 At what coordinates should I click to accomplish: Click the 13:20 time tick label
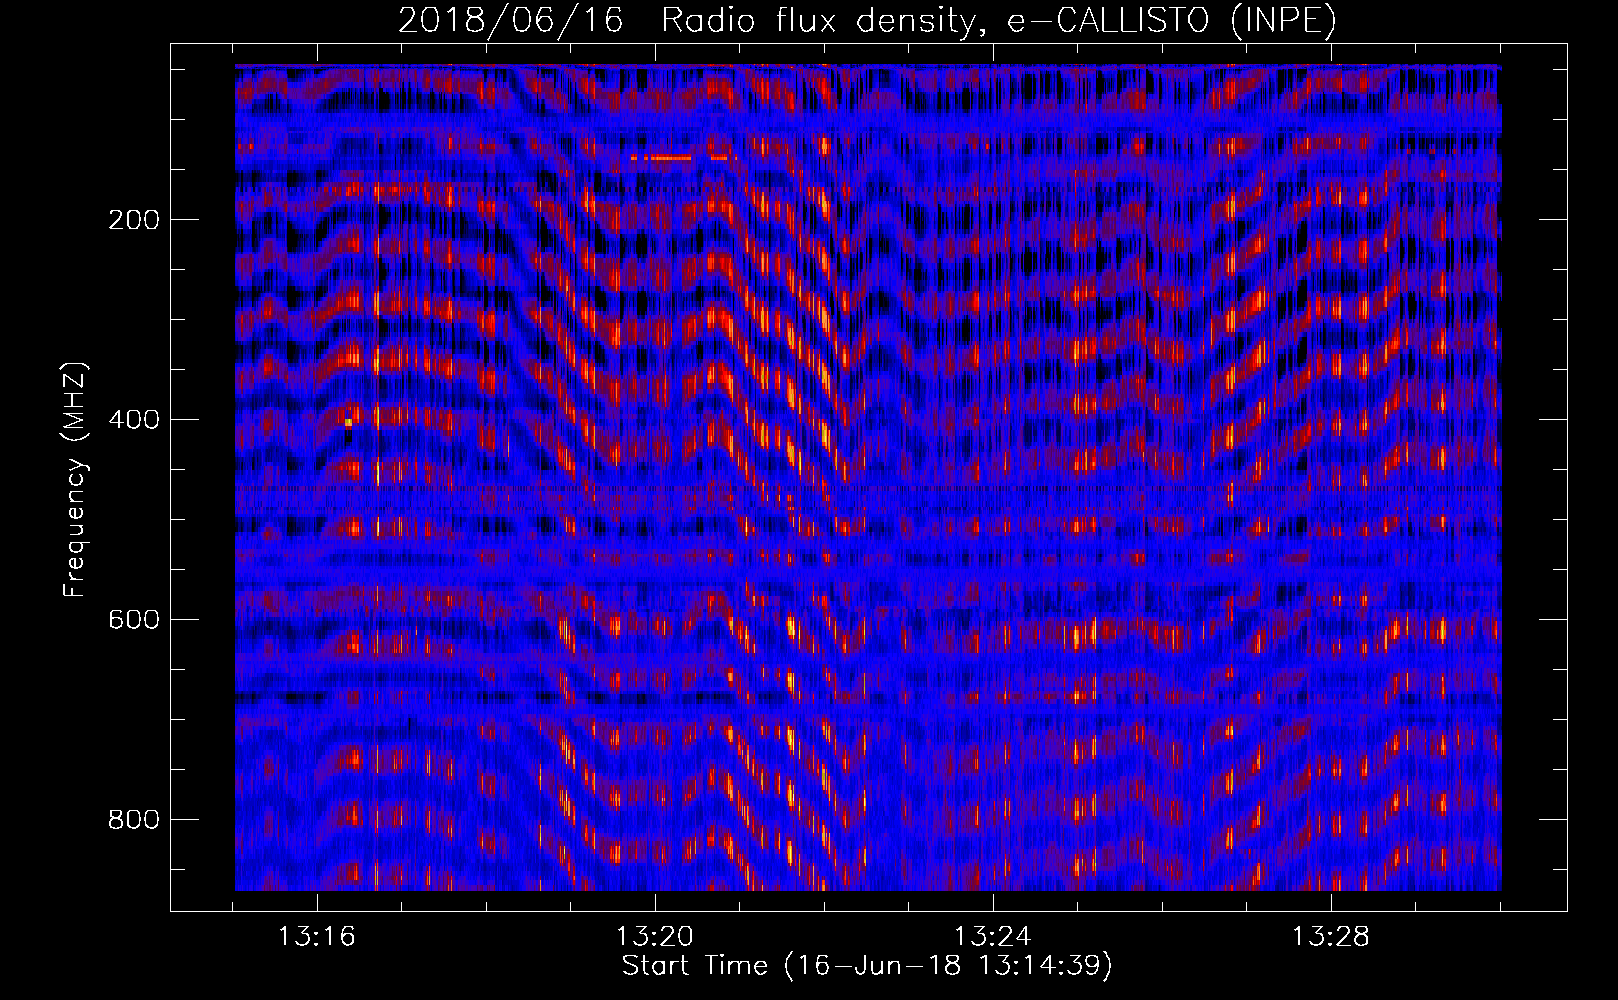click(655, 937)
